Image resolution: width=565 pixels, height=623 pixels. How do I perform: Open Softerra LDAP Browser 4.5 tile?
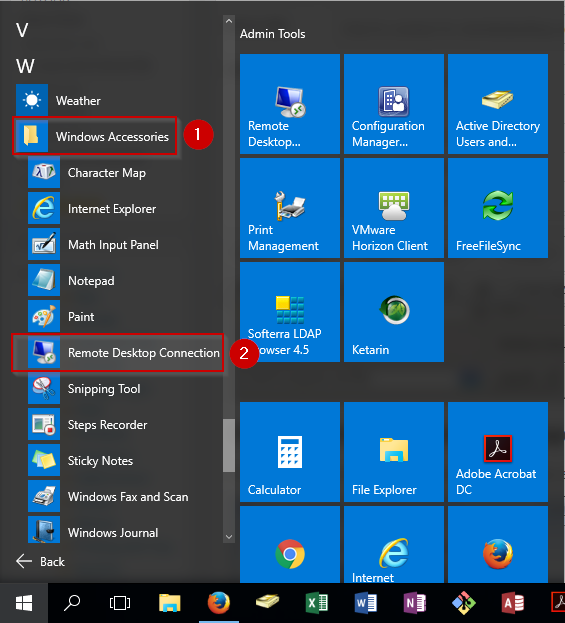coord(290,312)
